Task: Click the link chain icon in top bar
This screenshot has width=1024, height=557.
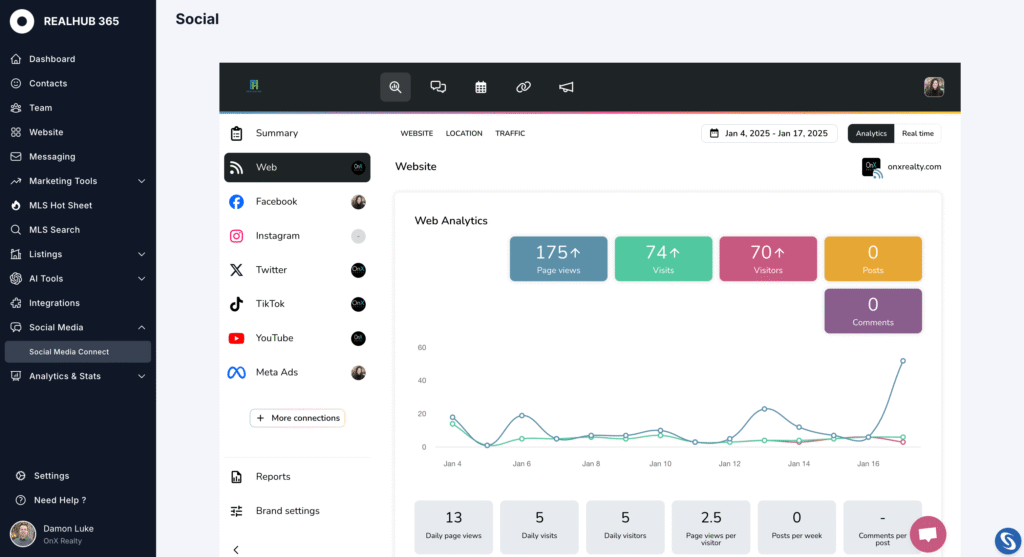Action: 523,87
